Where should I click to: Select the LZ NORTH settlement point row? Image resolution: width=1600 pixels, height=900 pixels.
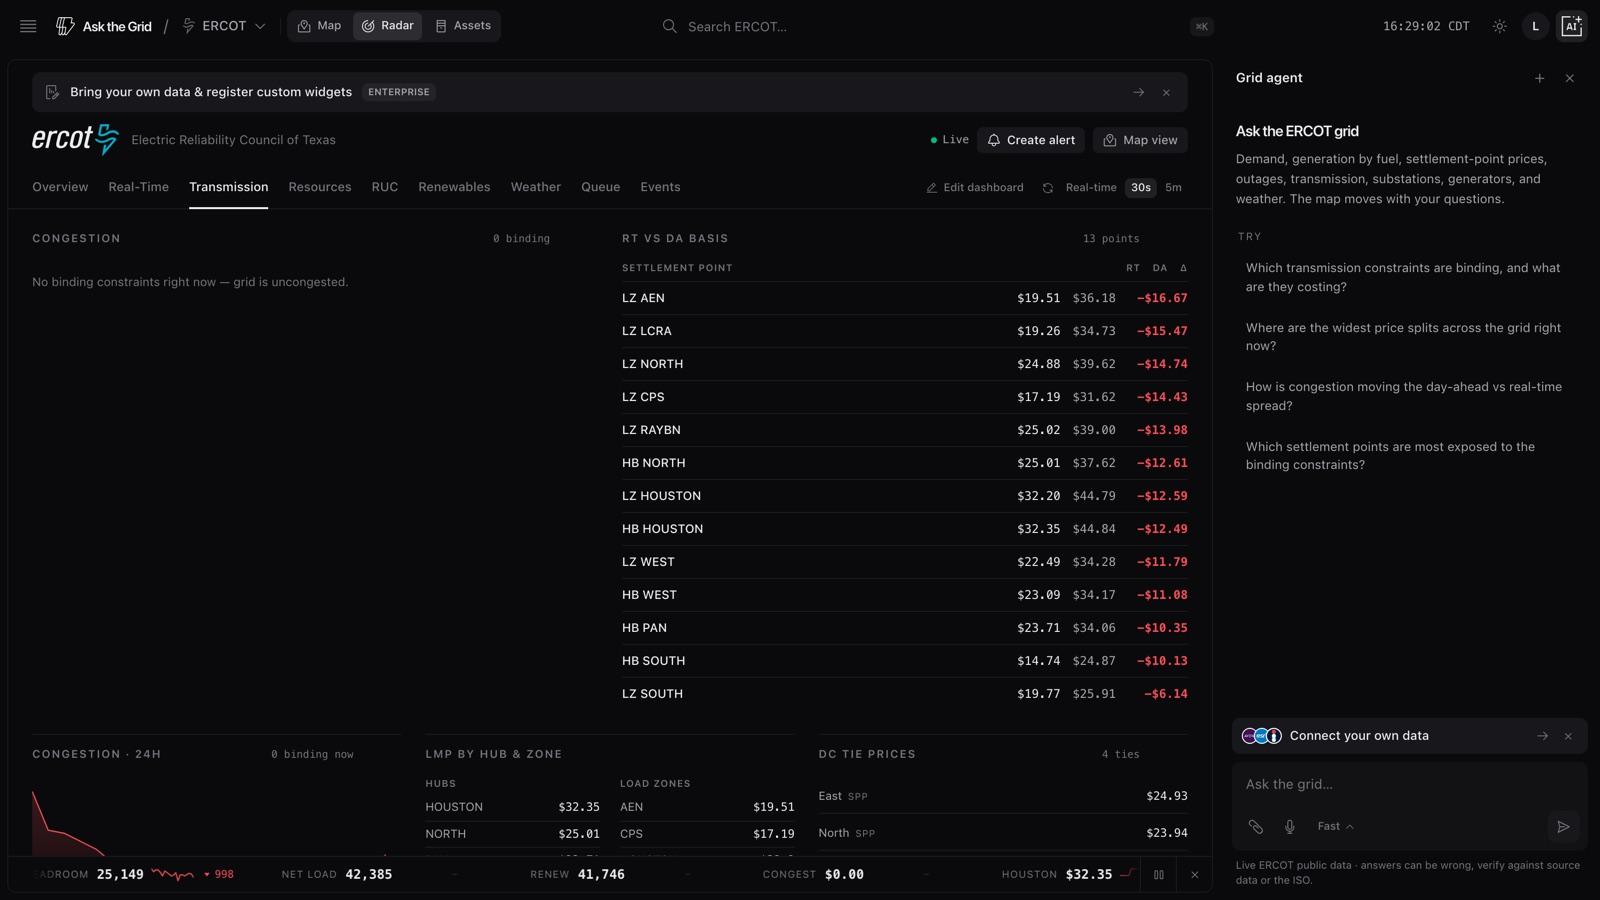click(x=905, y=364)
